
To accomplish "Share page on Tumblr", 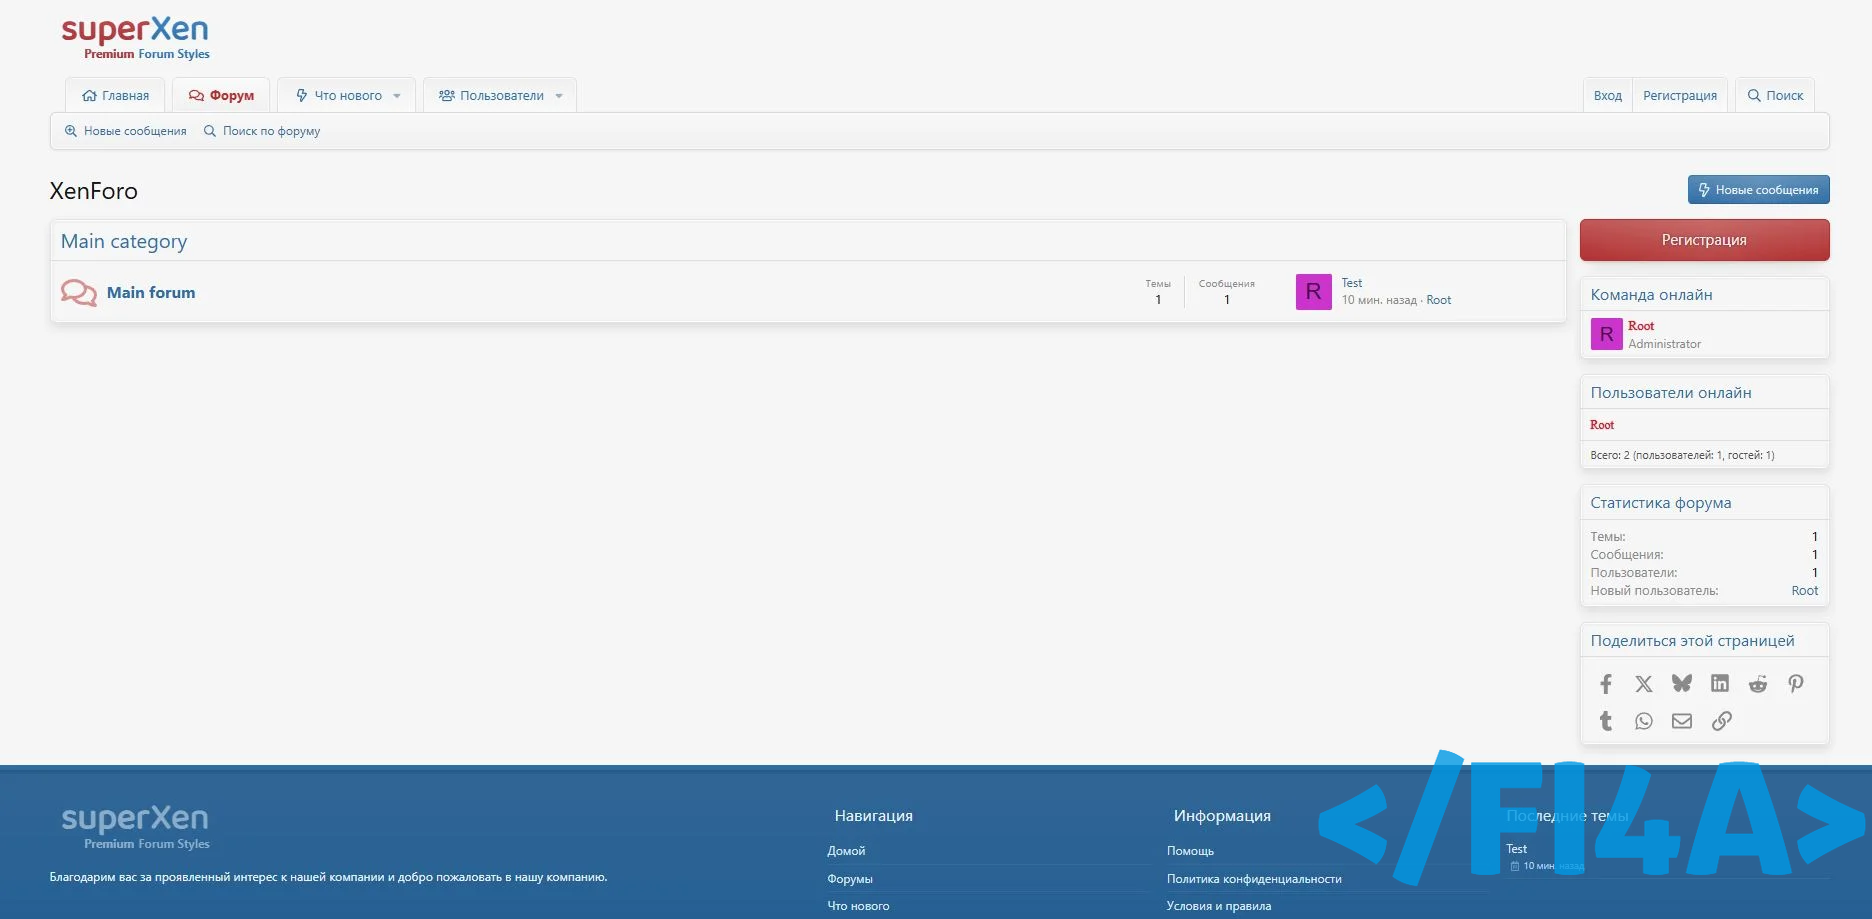I will (1606, 721).
